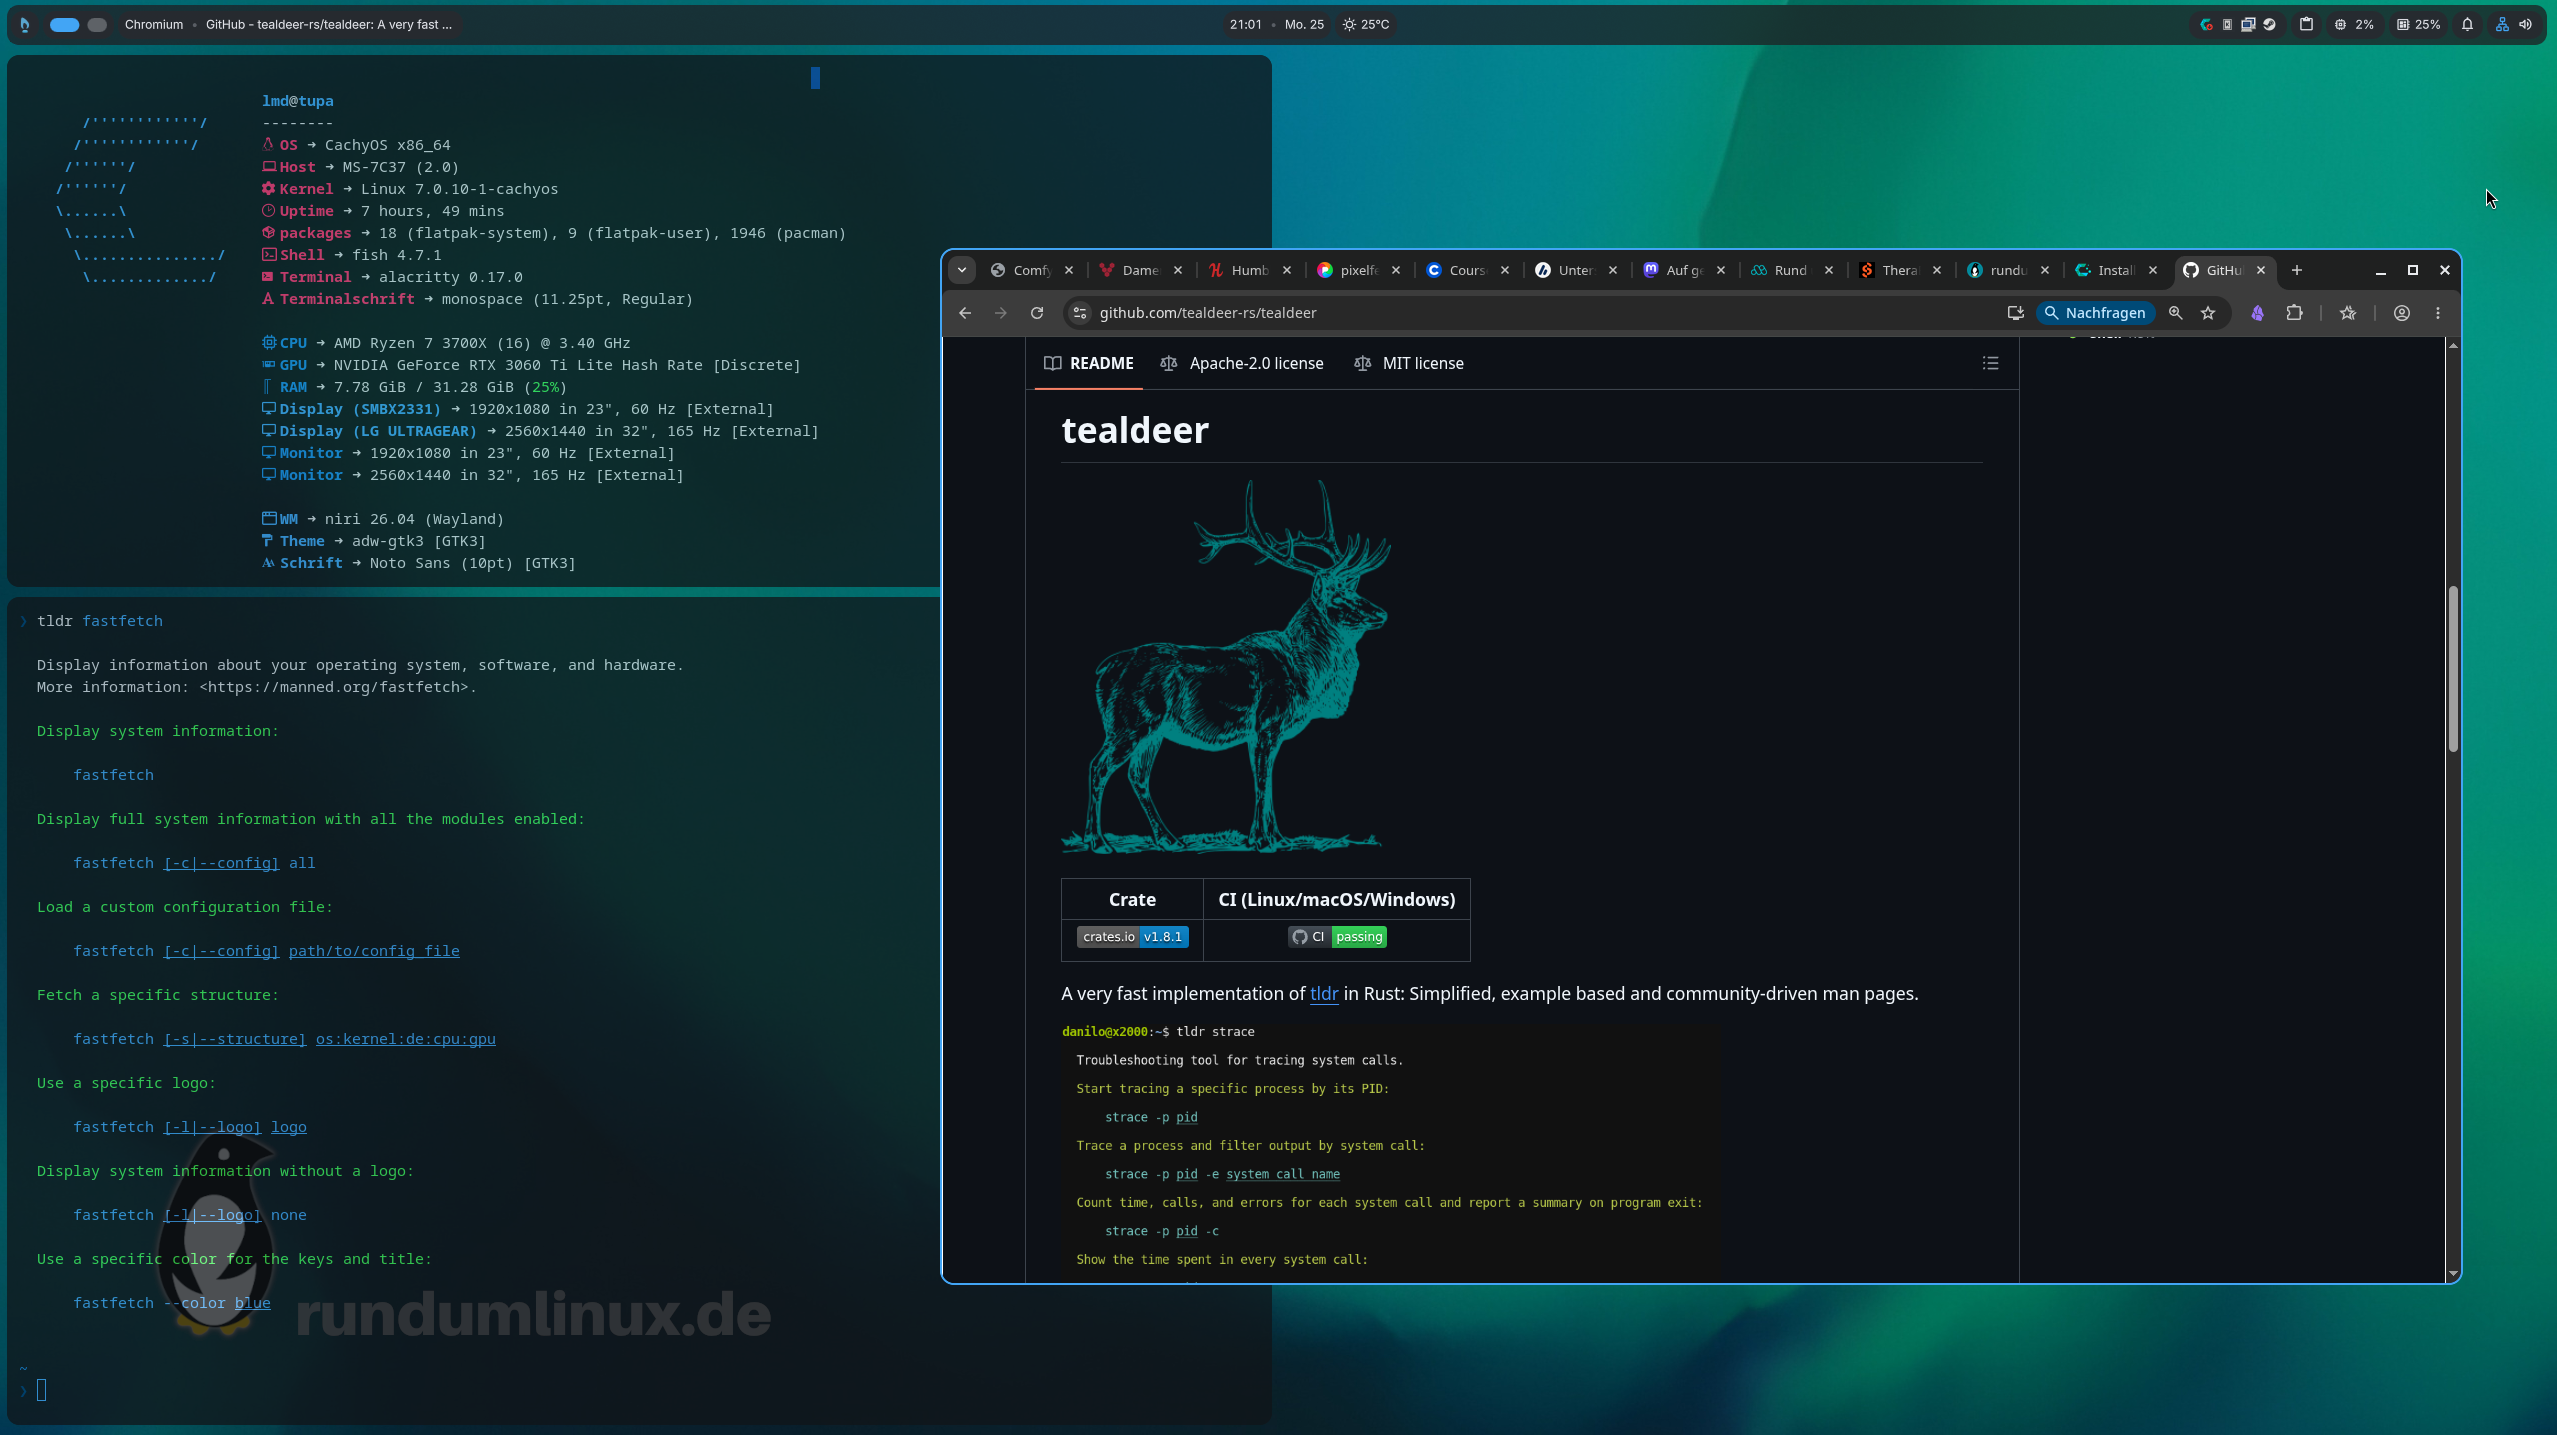Click the Nachfragen search chip
This screenshot has width=2557, height=1435.
(2094, 313)
